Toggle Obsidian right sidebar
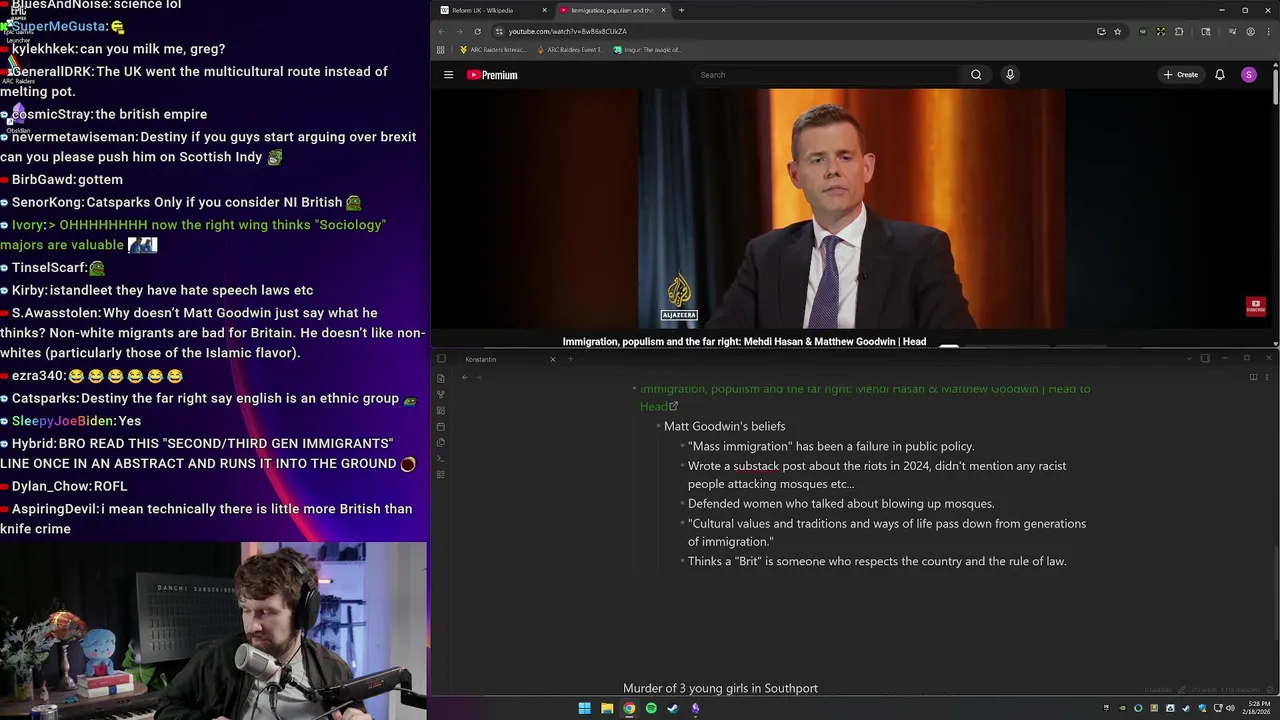 point(1205,358)
